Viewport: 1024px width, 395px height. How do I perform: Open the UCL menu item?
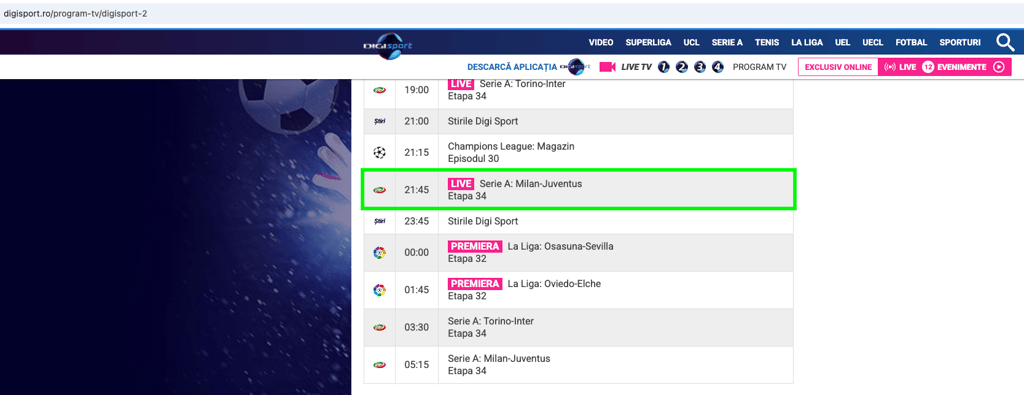pyautogui.click(x=692, y=42)
